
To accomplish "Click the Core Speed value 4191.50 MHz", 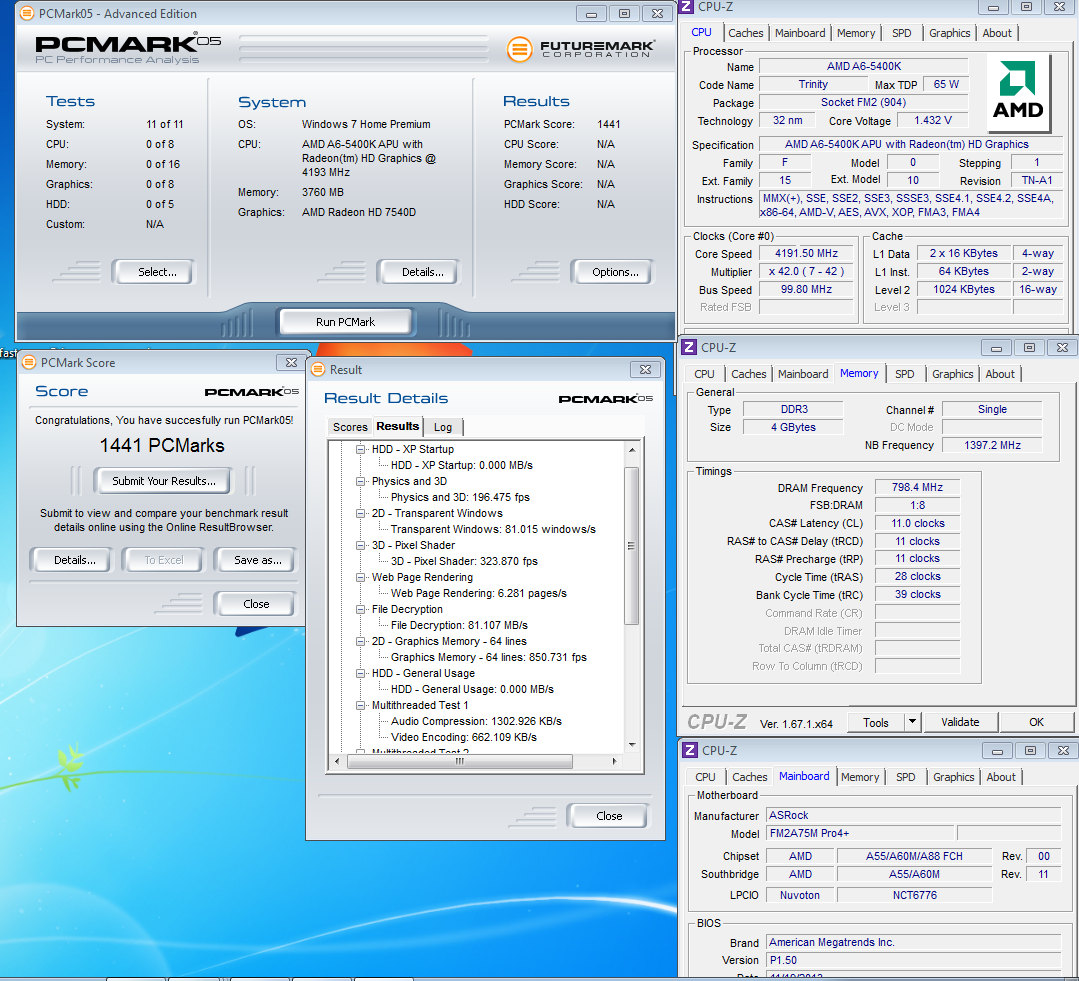I will click(x=806, y=253).
